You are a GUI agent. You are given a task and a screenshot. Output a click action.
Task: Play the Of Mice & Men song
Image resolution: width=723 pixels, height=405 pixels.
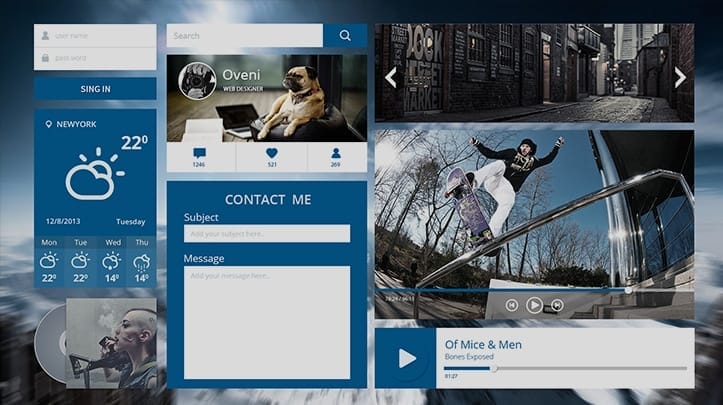point(407,358)
